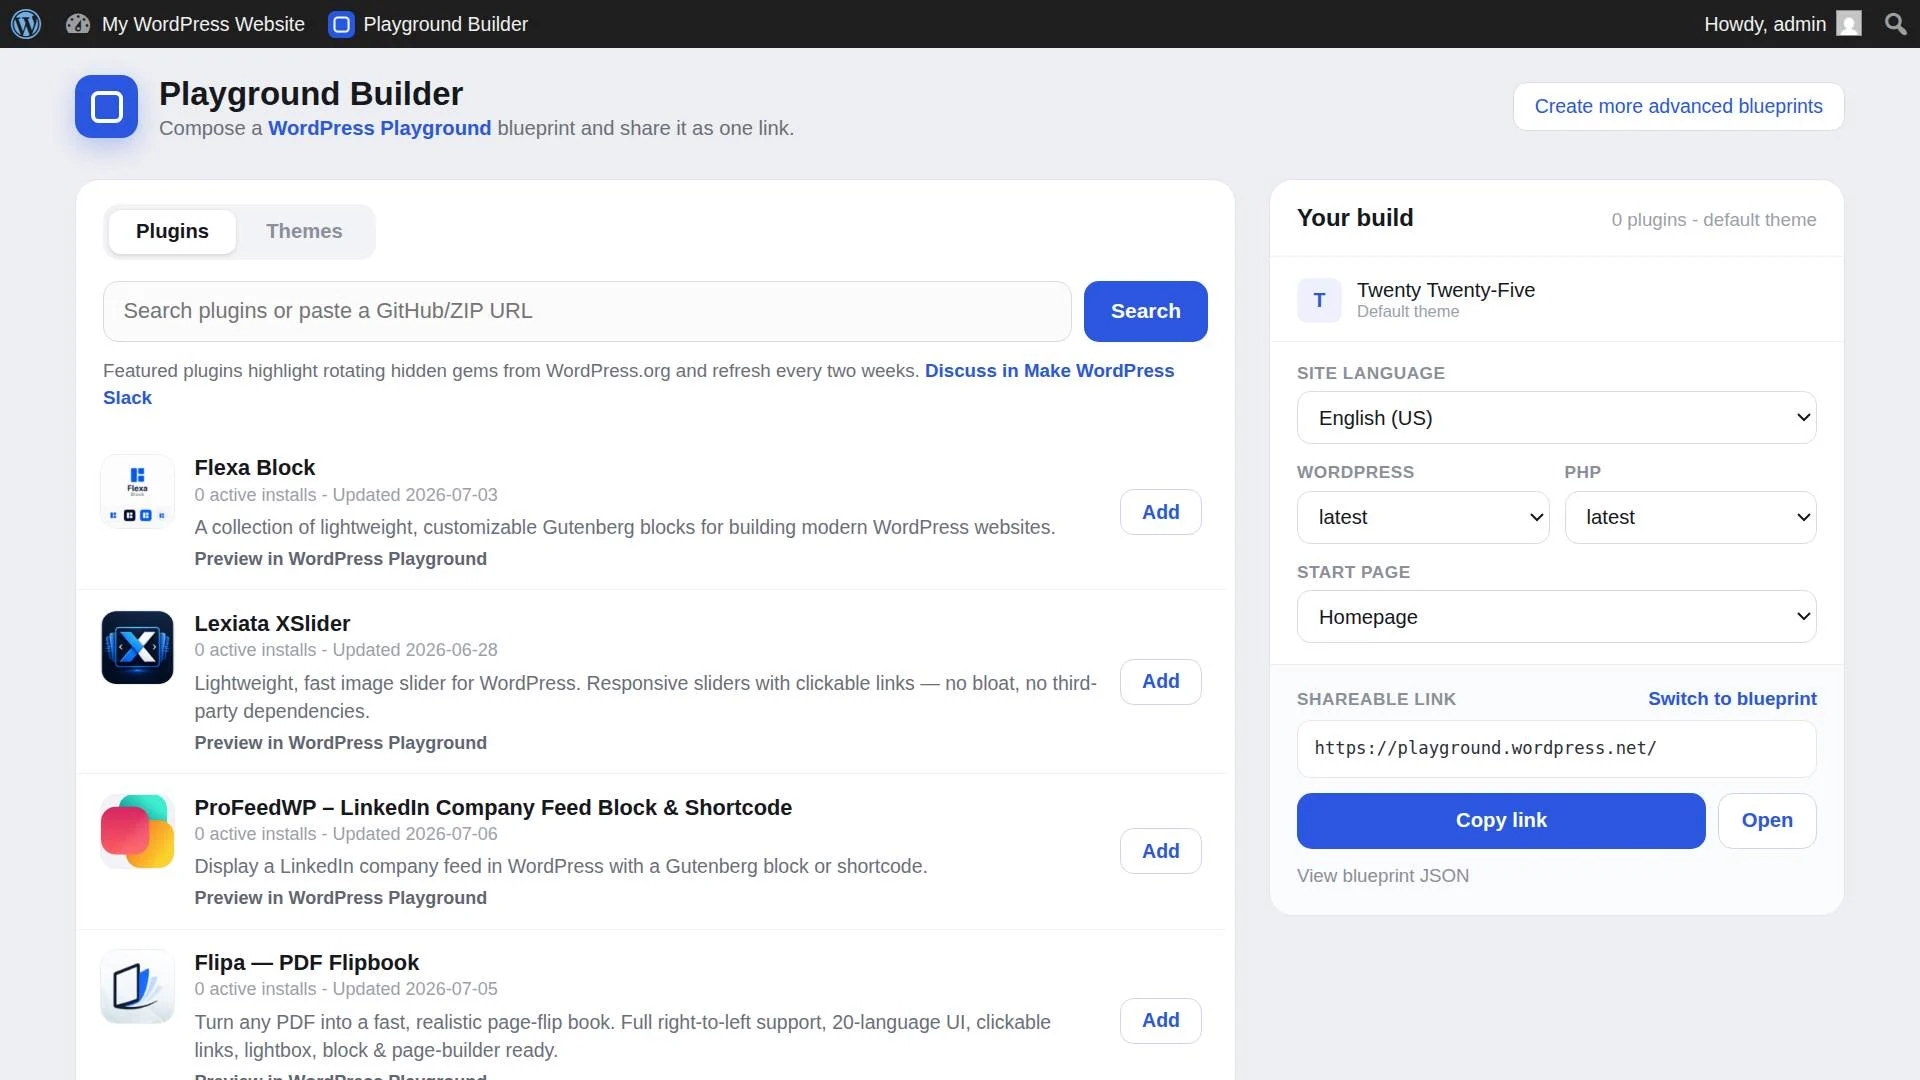Open the WordPress Playground link in subtitle
Viewport: 1920px width, 1080px height.
coord(380,129)
